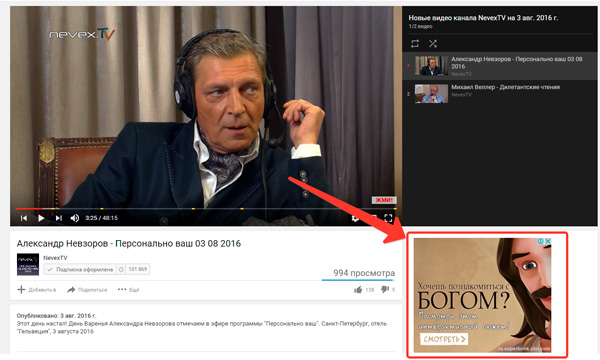The image size is (600, 360).
Task: Open subscription notification settings bell
Action: (121, 269)
